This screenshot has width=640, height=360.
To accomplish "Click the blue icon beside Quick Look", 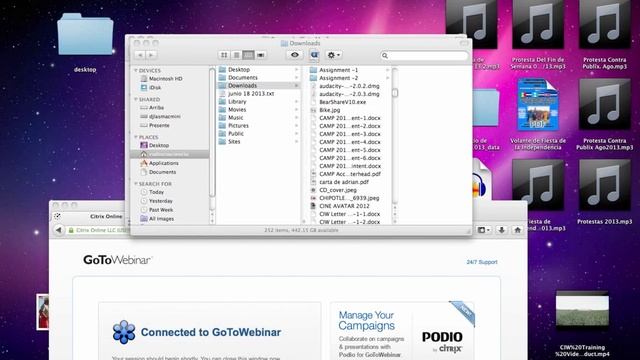I will pos(314,55).
